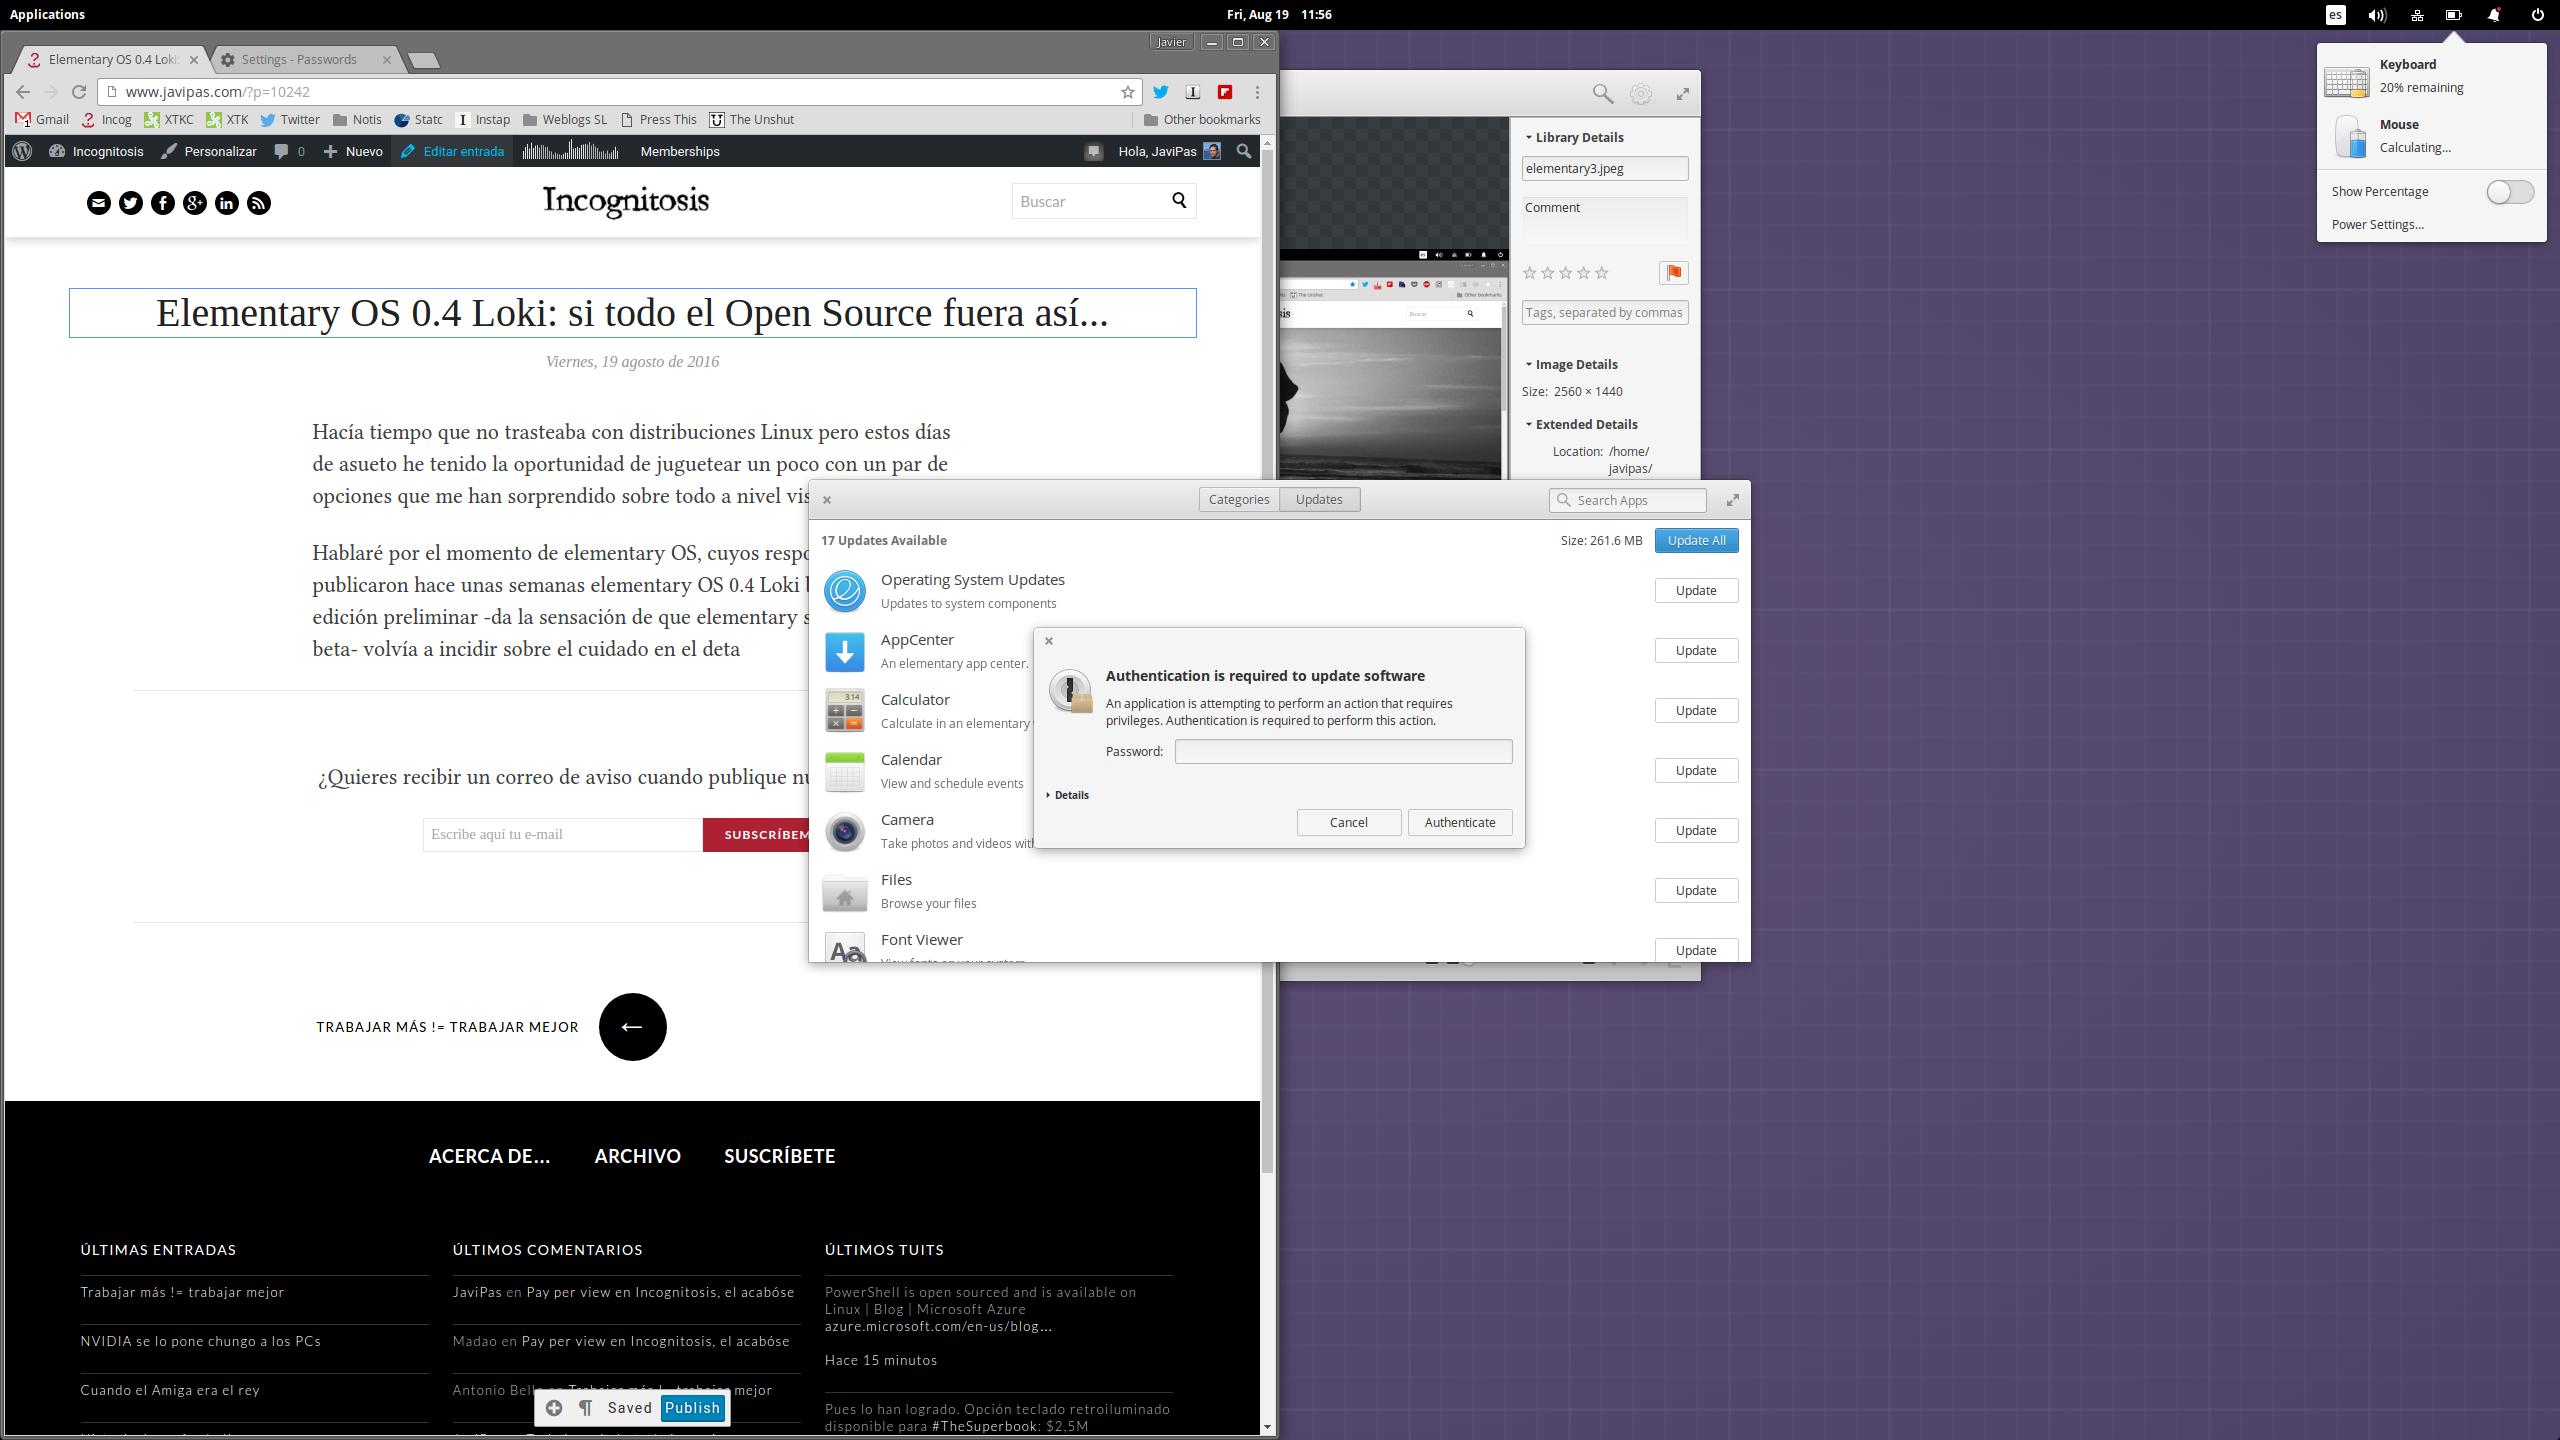The height and width of the screenshot is (1440, 2560).
Task: Click the Update All button
Action: click(1696, 540)
